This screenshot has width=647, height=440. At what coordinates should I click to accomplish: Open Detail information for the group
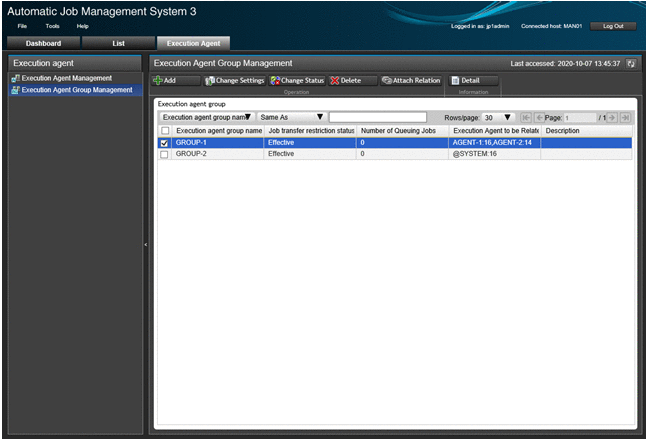[474, 80]
